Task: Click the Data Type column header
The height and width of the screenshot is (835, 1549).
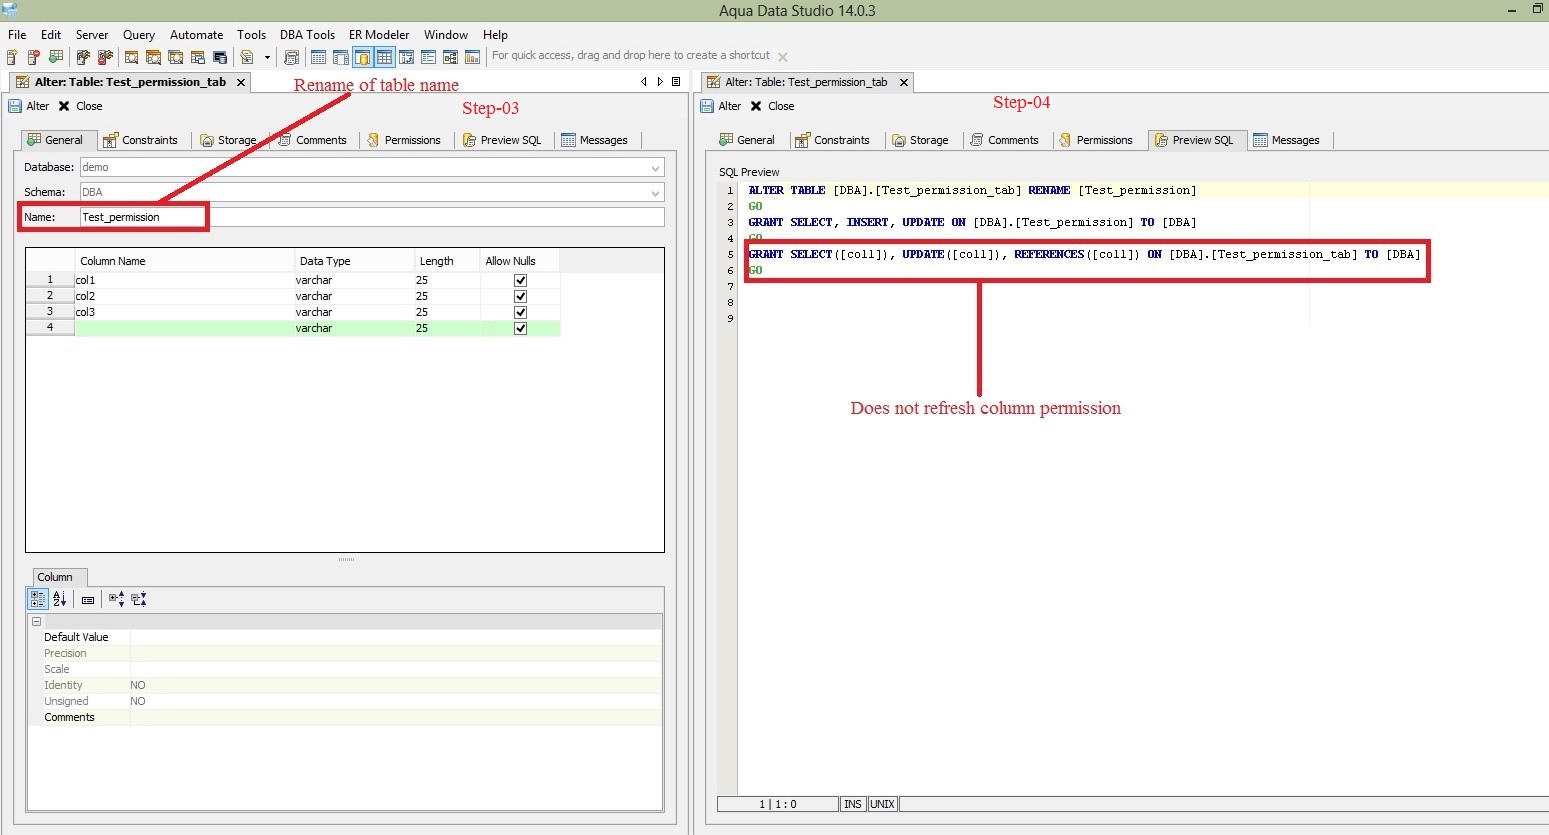Action: tap(354, 261)
